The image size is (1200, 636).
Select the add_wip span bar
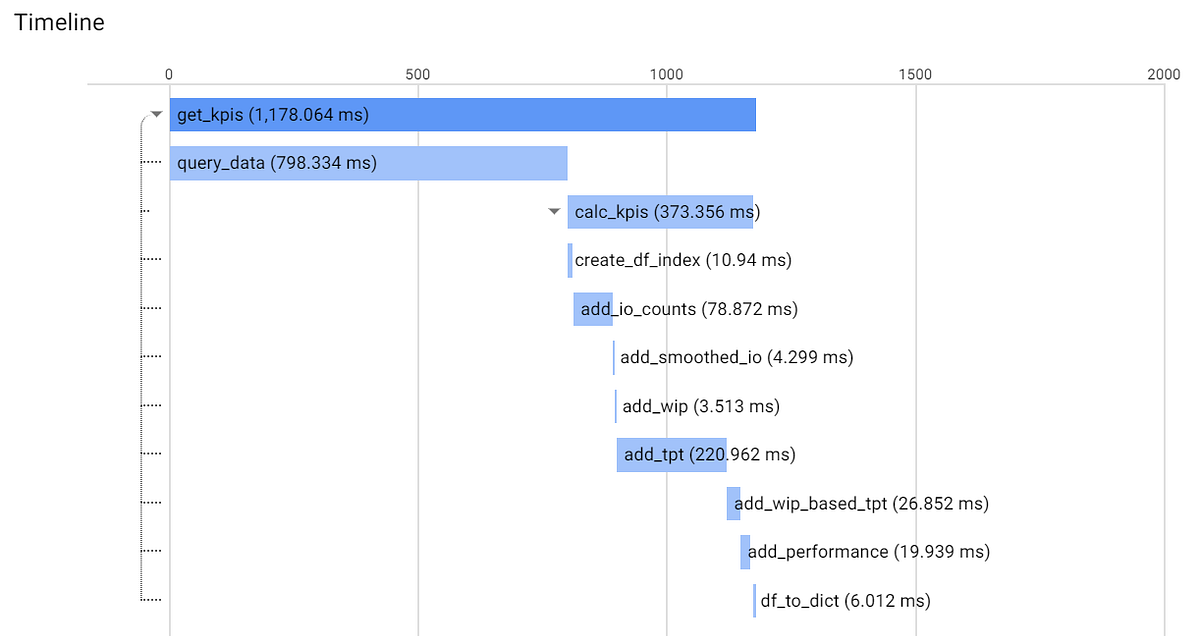(x=616, y=405)
